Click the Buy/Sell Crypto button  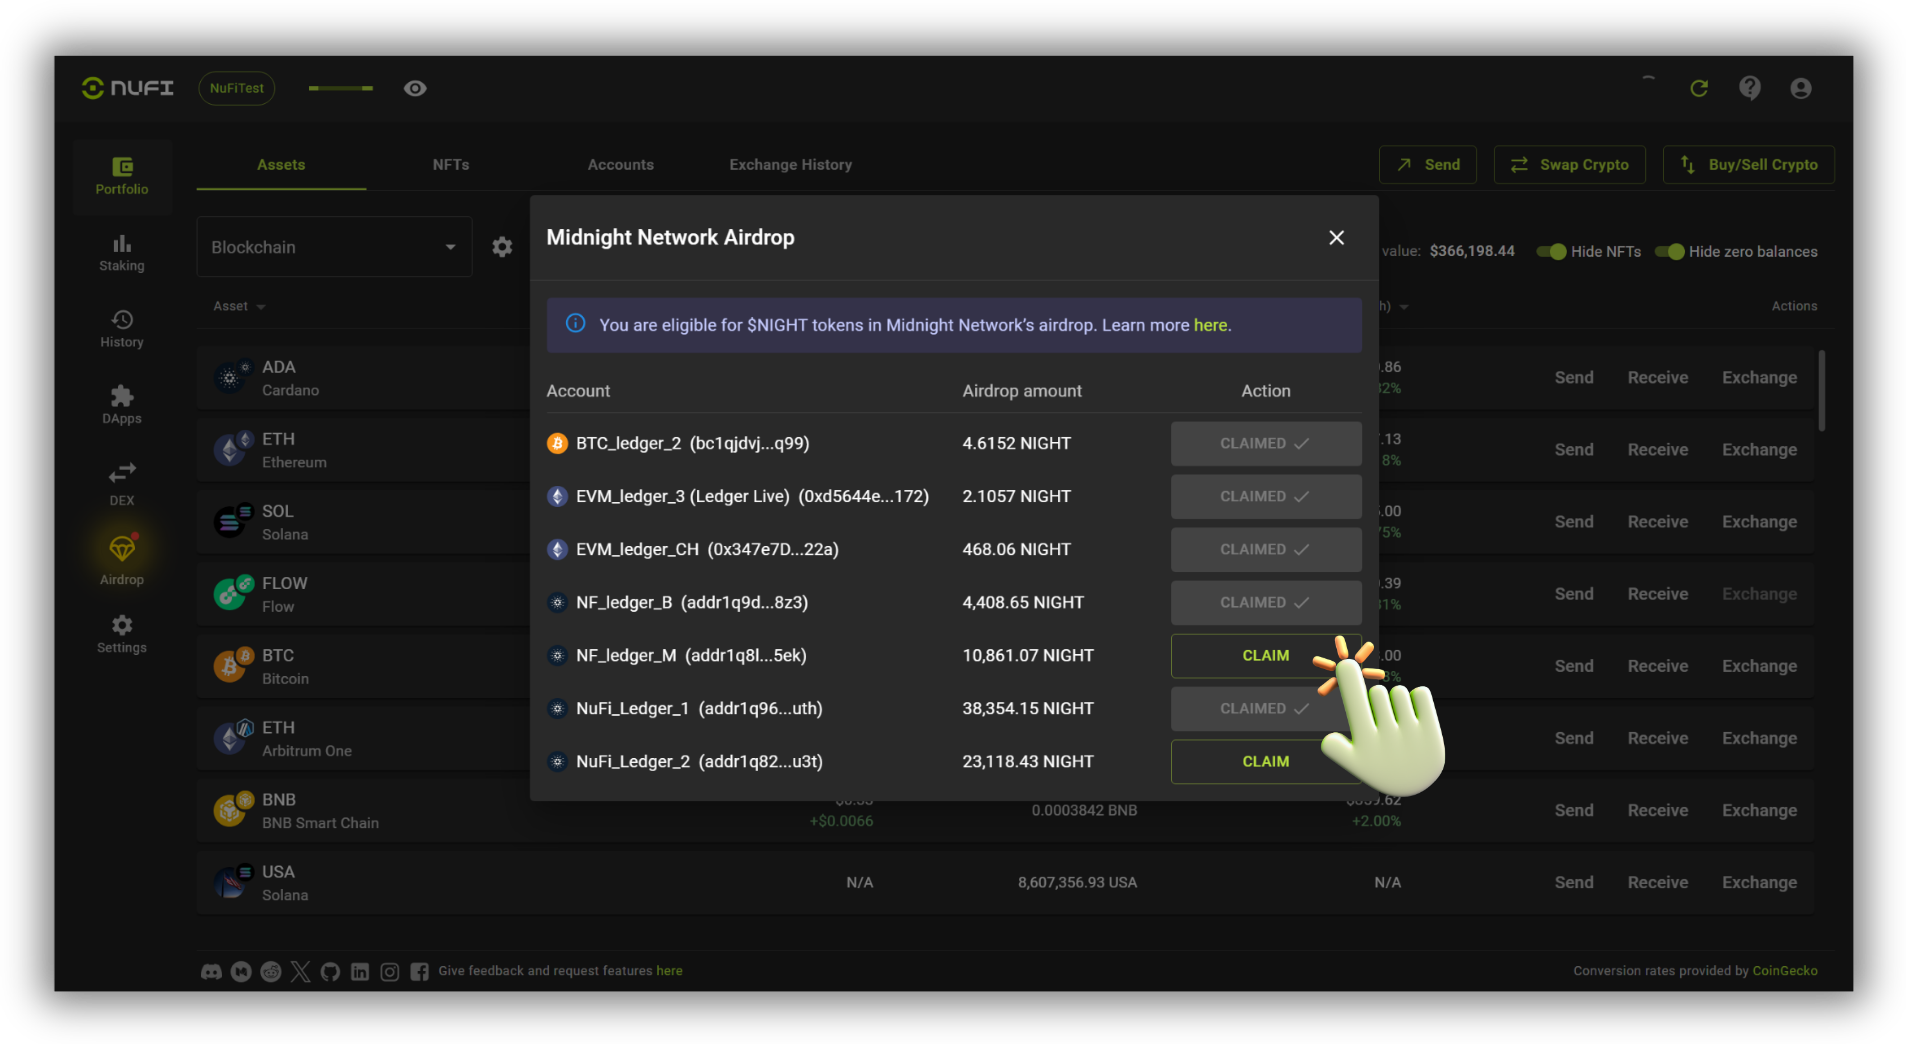pyautogui.click(x=1749, y=165)
